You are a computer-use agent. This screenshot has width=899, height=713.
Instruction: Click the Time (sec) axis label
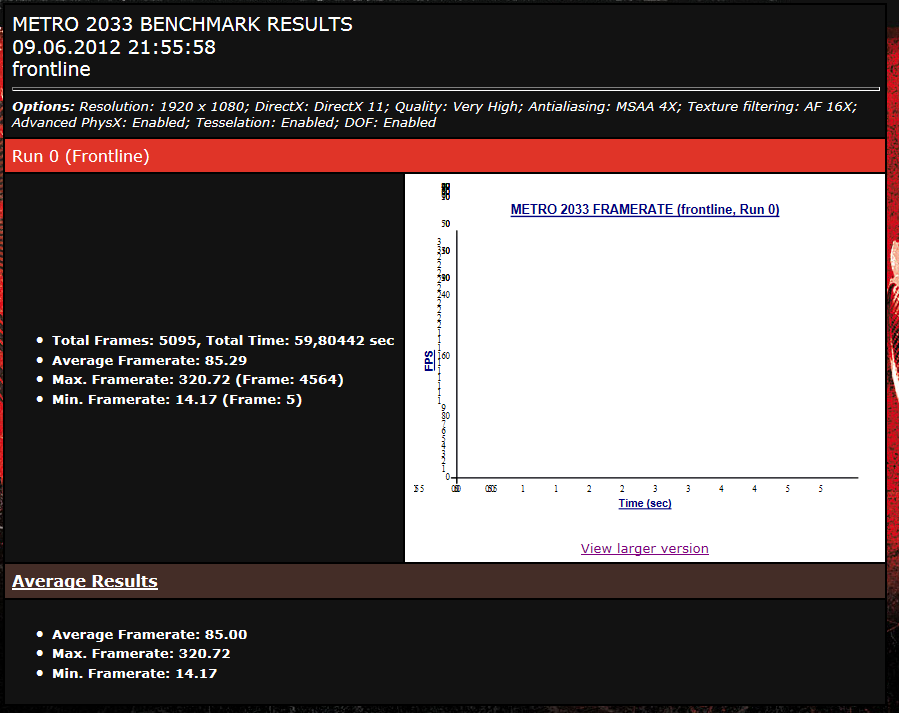(x=644, y=503)
